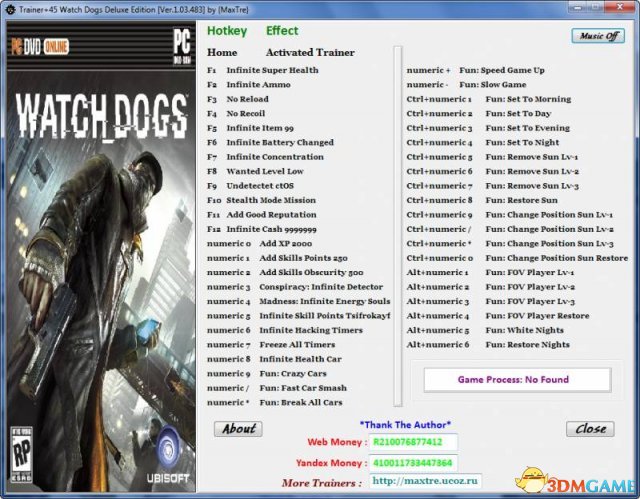Click 'Fun: Crazy Cars' text
The image size is (640, 499).
click(x=293, y=374)
